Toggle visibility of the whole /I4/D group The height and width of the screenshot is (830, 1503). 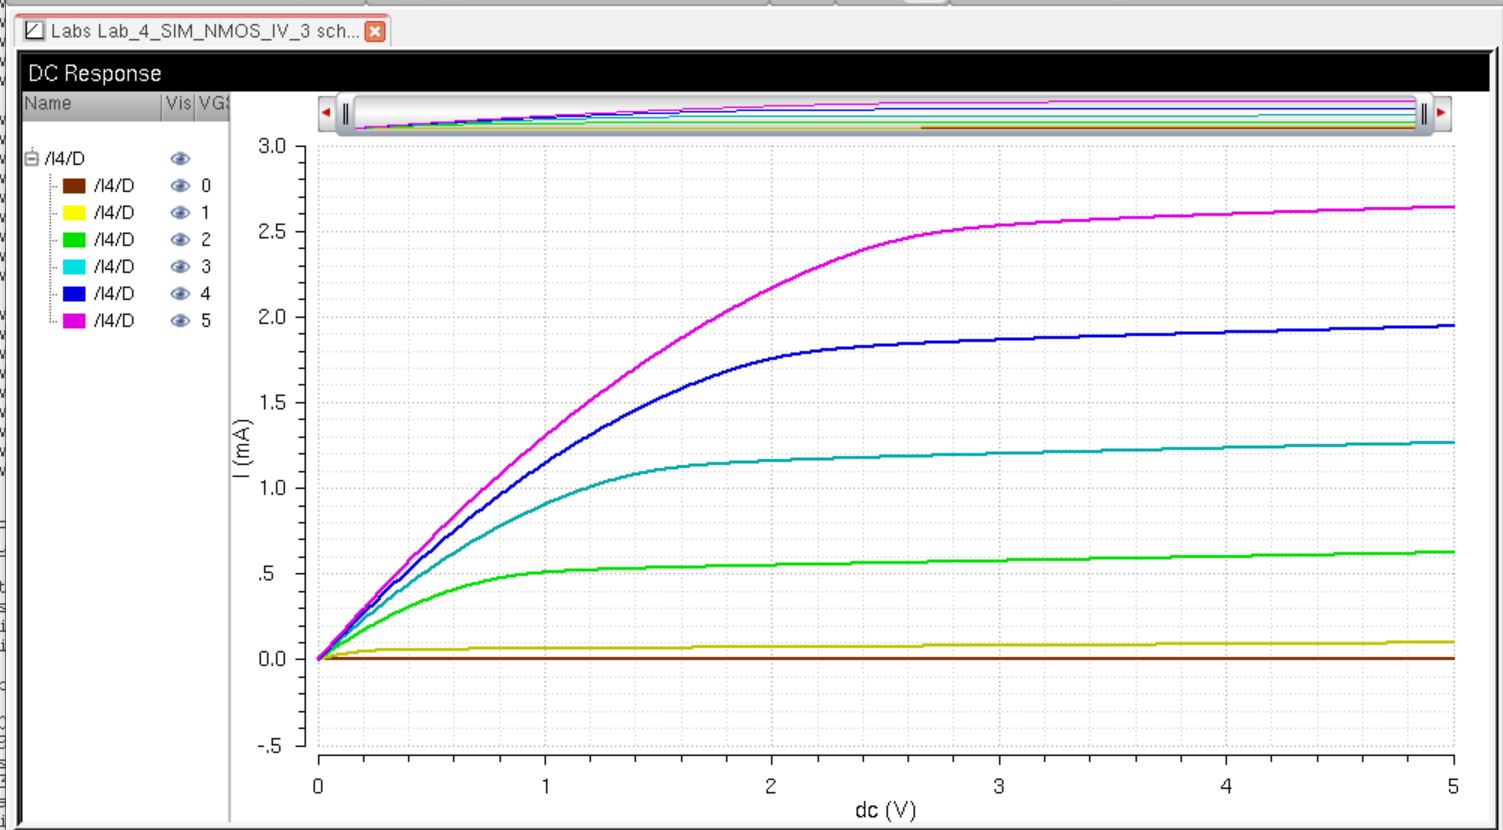pyautogui.click(x=180, y=158)
